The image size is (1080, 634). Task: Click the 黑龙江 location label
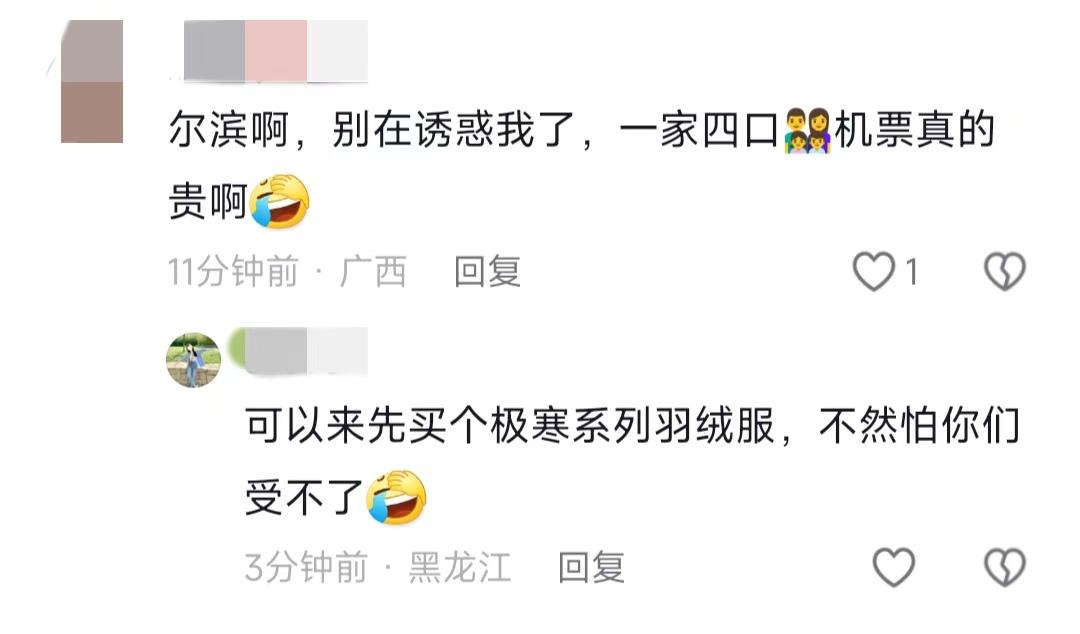pos(460,567)
